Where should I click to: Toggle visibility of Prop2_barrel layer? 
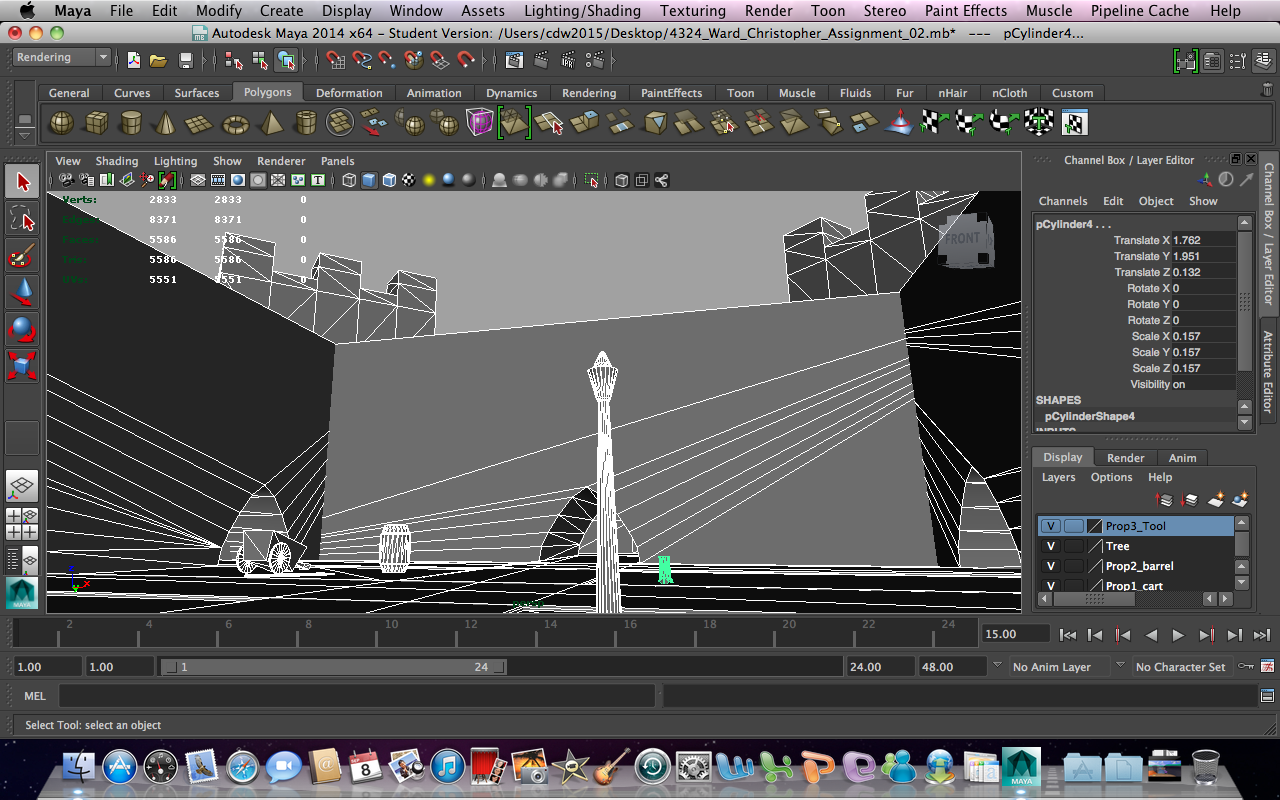(1051, 566)
